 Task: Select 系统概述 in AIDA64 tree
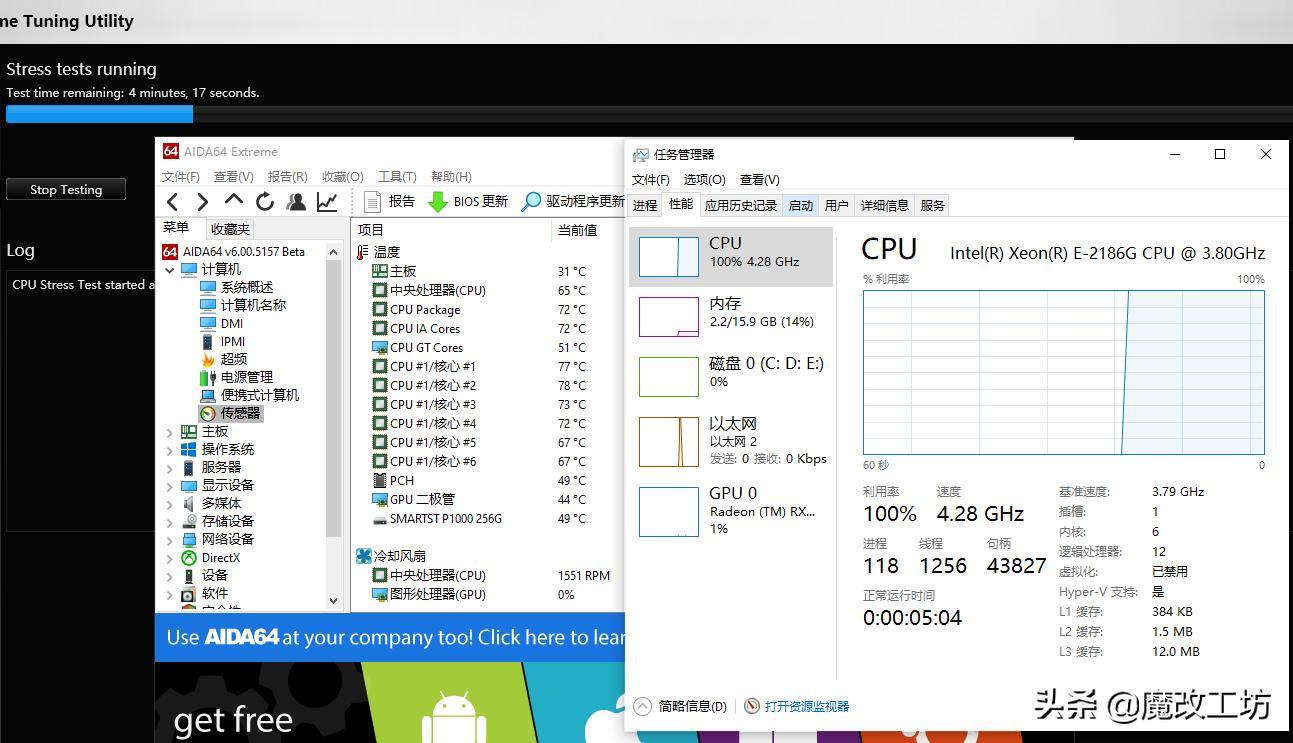(236, 287)
